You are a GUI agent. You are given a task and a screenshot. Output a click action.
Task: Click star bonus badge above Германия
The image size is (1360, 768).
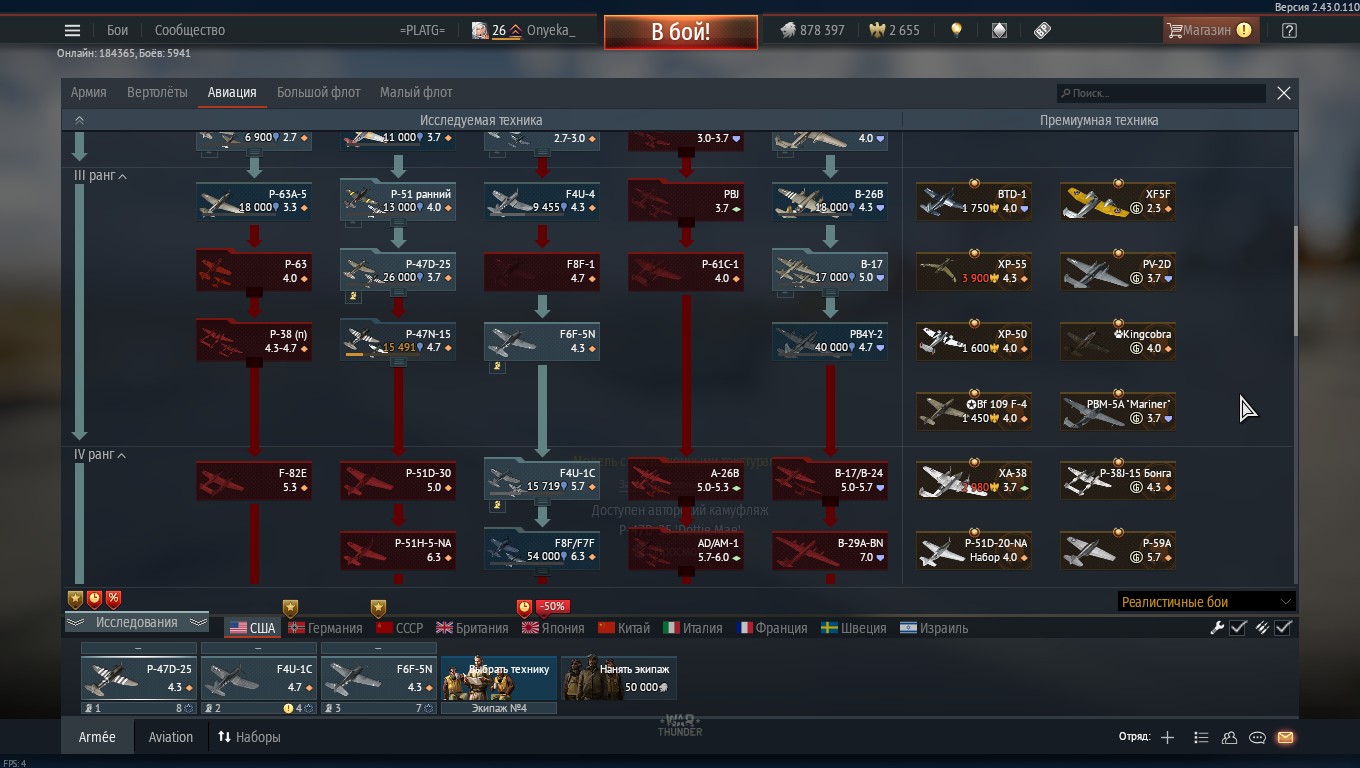[x=290, y=607]
